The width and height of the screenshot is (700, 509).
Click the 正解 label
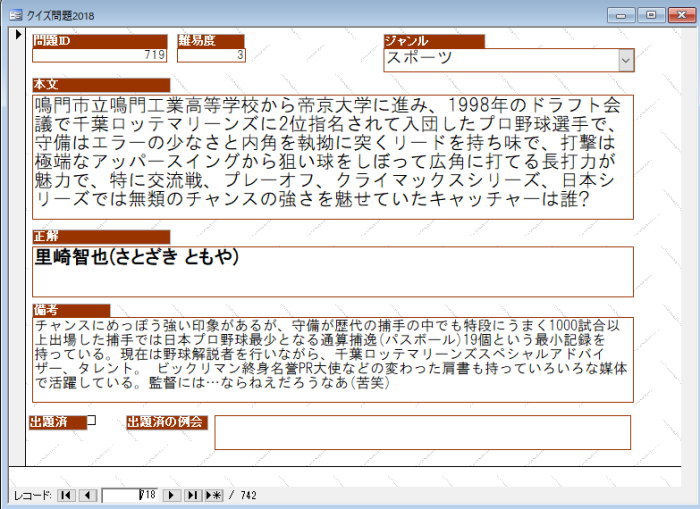pos(101,237)
